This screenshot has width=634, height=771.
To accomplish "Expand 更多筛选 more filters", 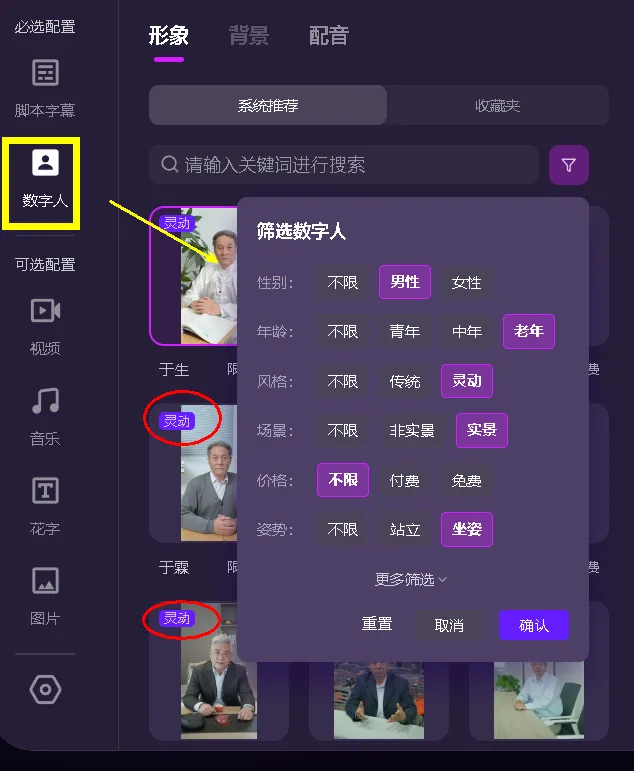I will [x=411, y=579].
